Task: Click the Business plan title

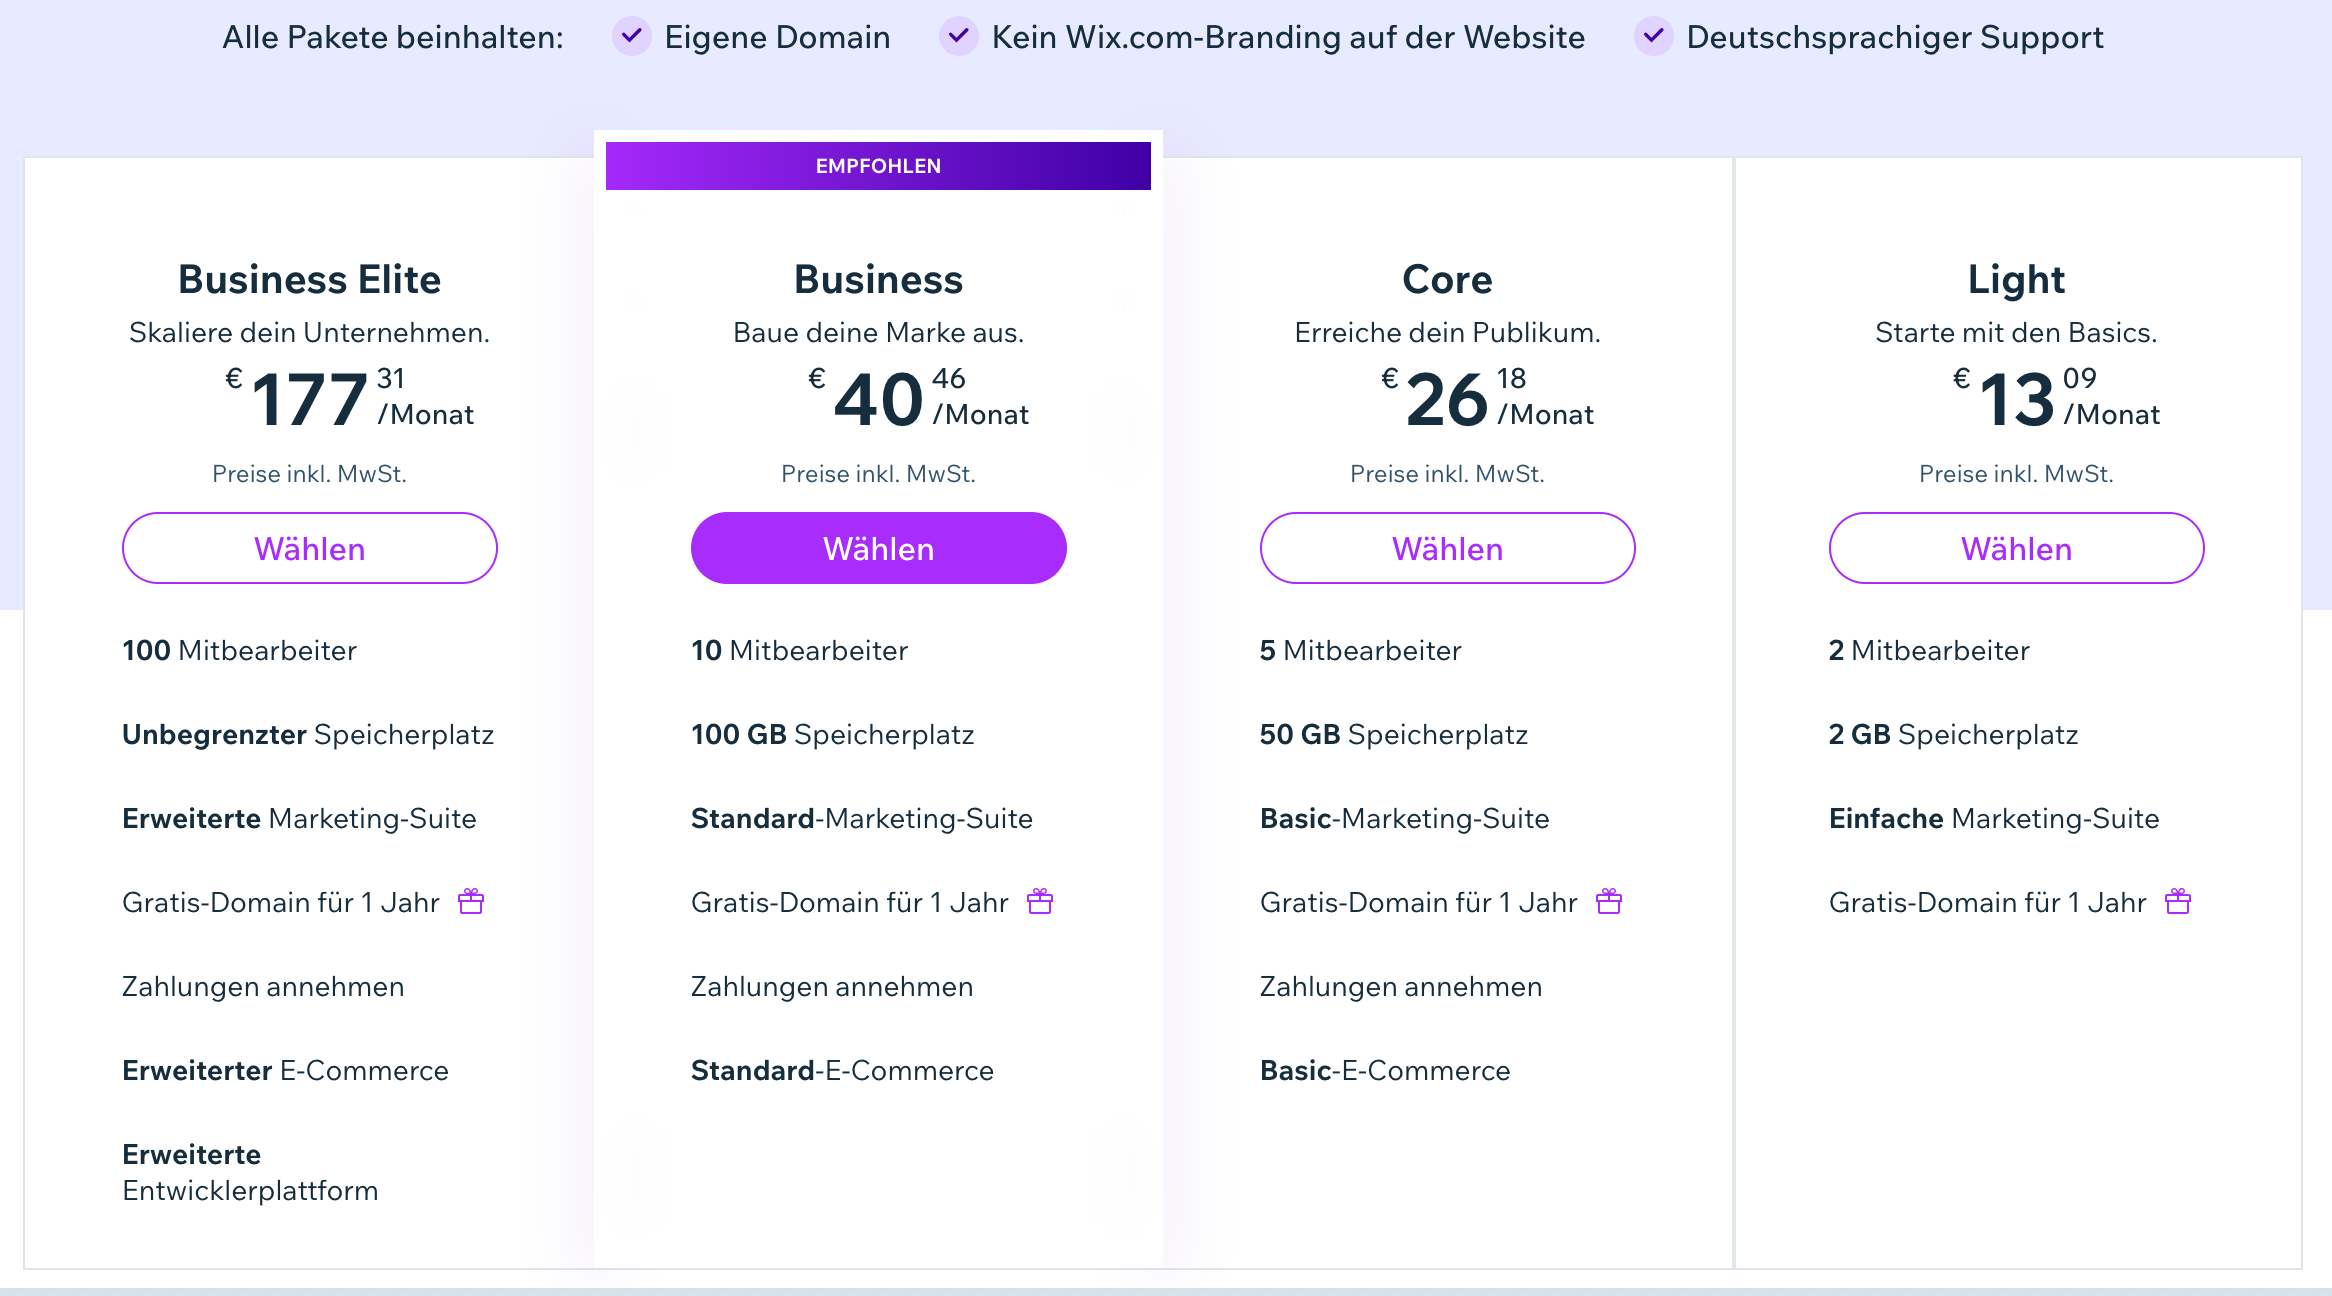Action: [879, 279]
